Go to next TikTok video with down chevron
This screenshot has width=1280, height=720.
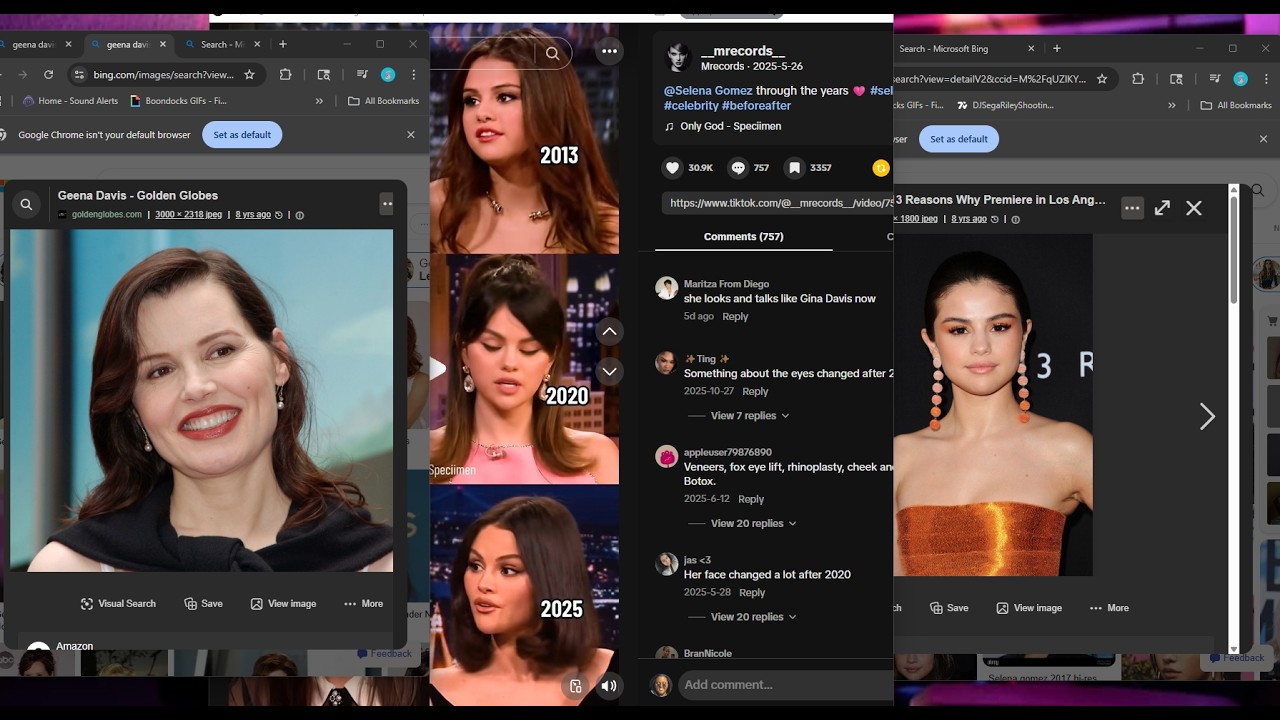[609, 371]
